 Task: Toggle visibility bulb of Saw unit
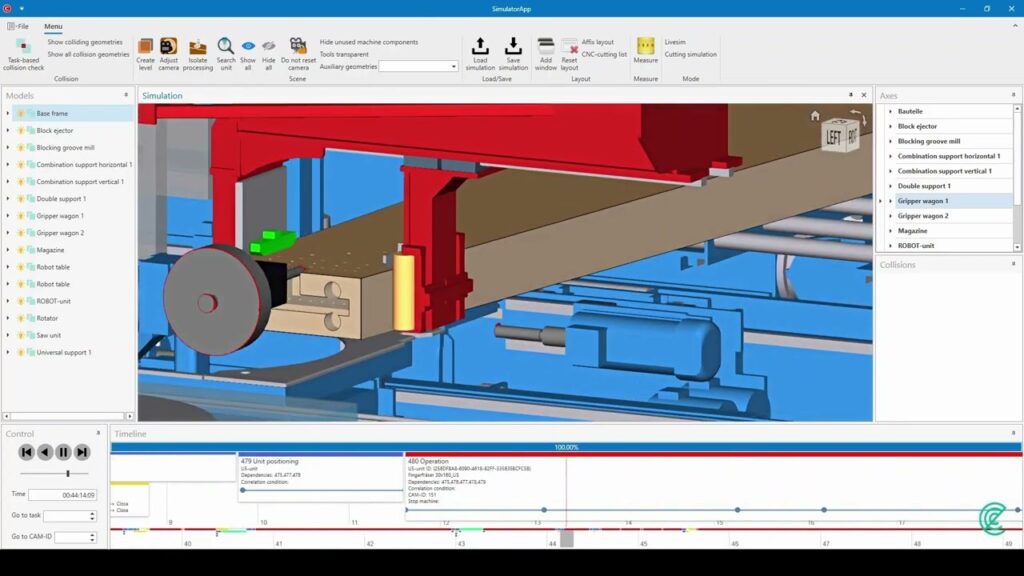coord(21,335)
